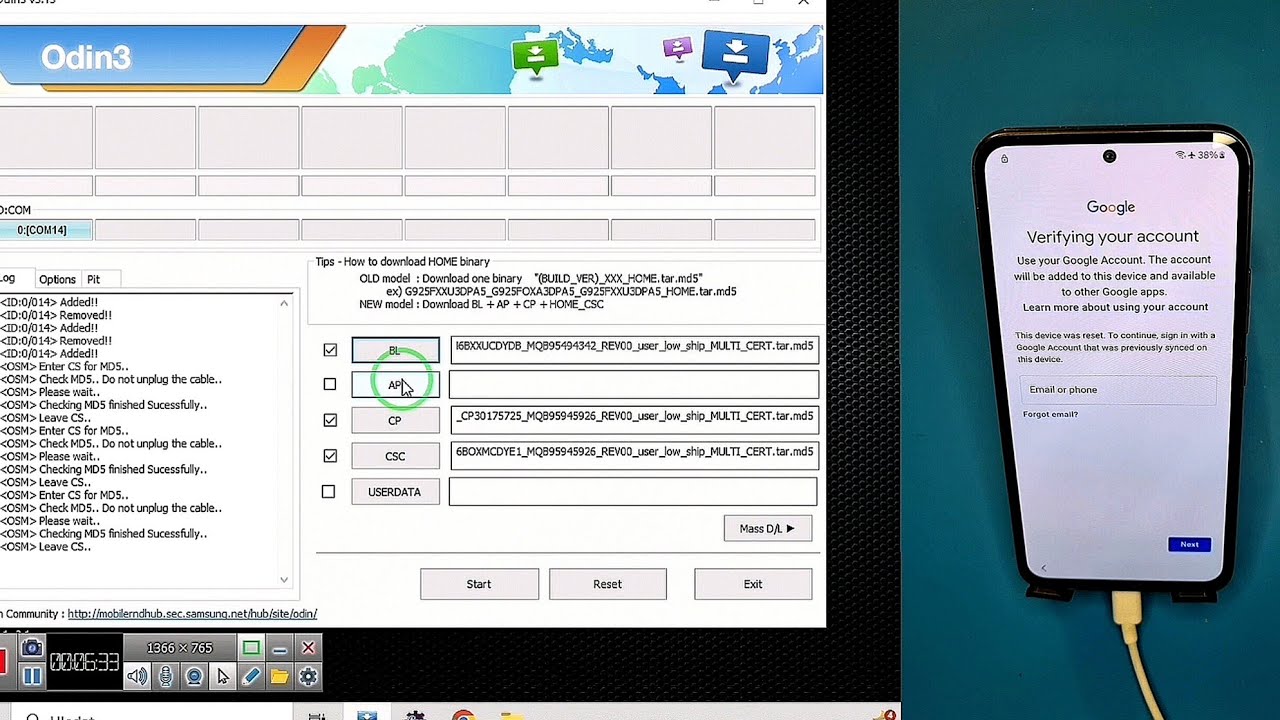Close the recorder toolbar with red X

(x=308, y=648)
